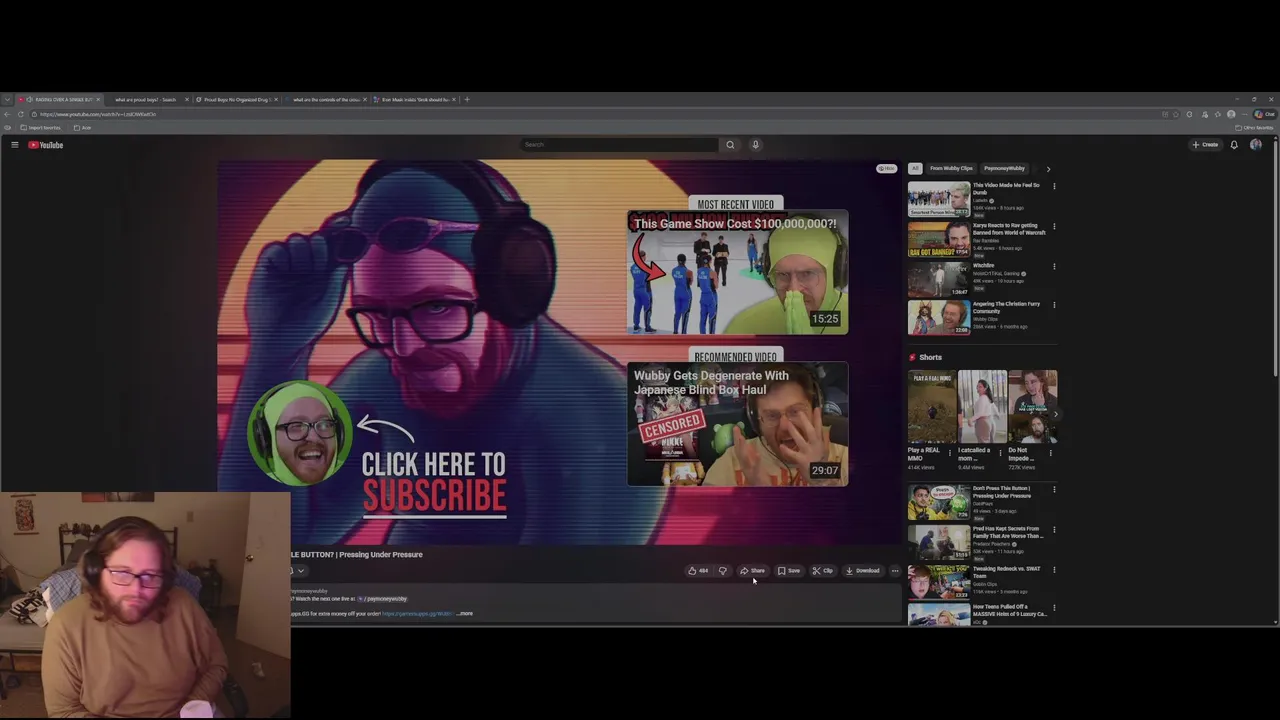Open Import favorites bookmark bar item
The height and width of the screenshot is (720, 1280).
[41, 128]
